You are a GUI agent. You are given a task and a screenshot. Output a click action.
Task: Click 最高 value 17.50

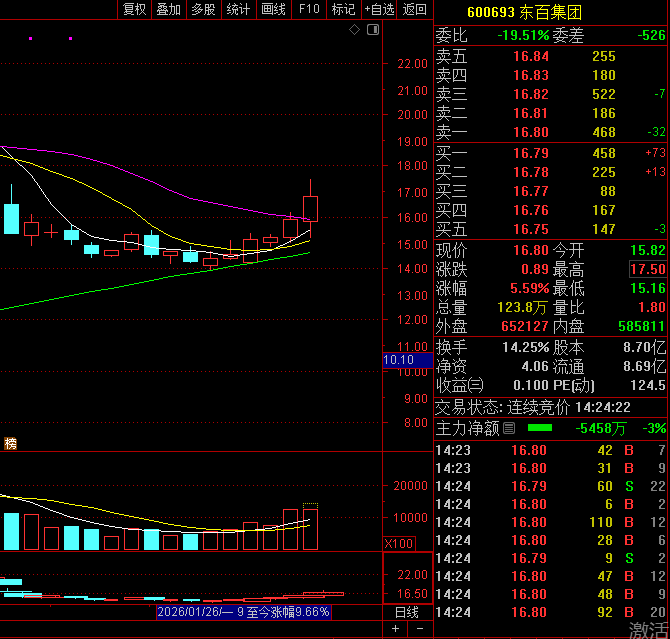point(648,269)
